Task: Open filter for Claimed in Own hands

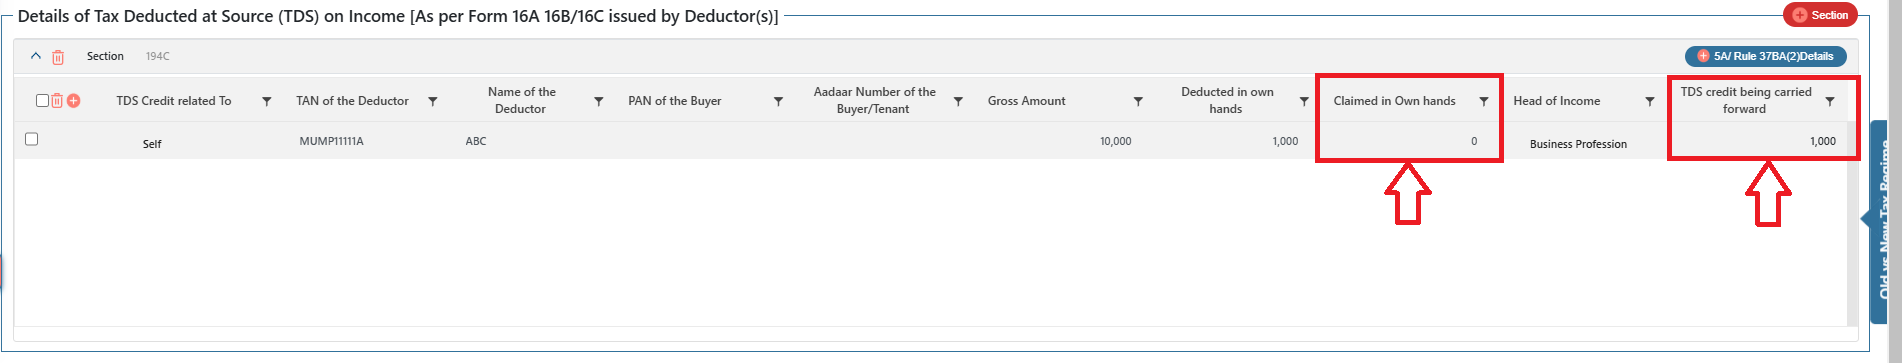Action: click(x=1484, y=101)
